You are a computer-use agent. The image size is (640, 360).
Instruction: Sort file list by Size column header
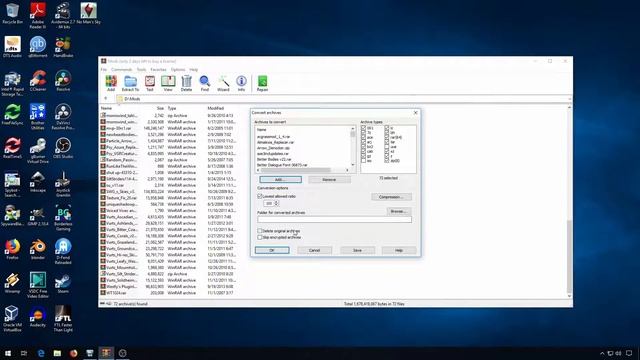(x=160, y=108)
